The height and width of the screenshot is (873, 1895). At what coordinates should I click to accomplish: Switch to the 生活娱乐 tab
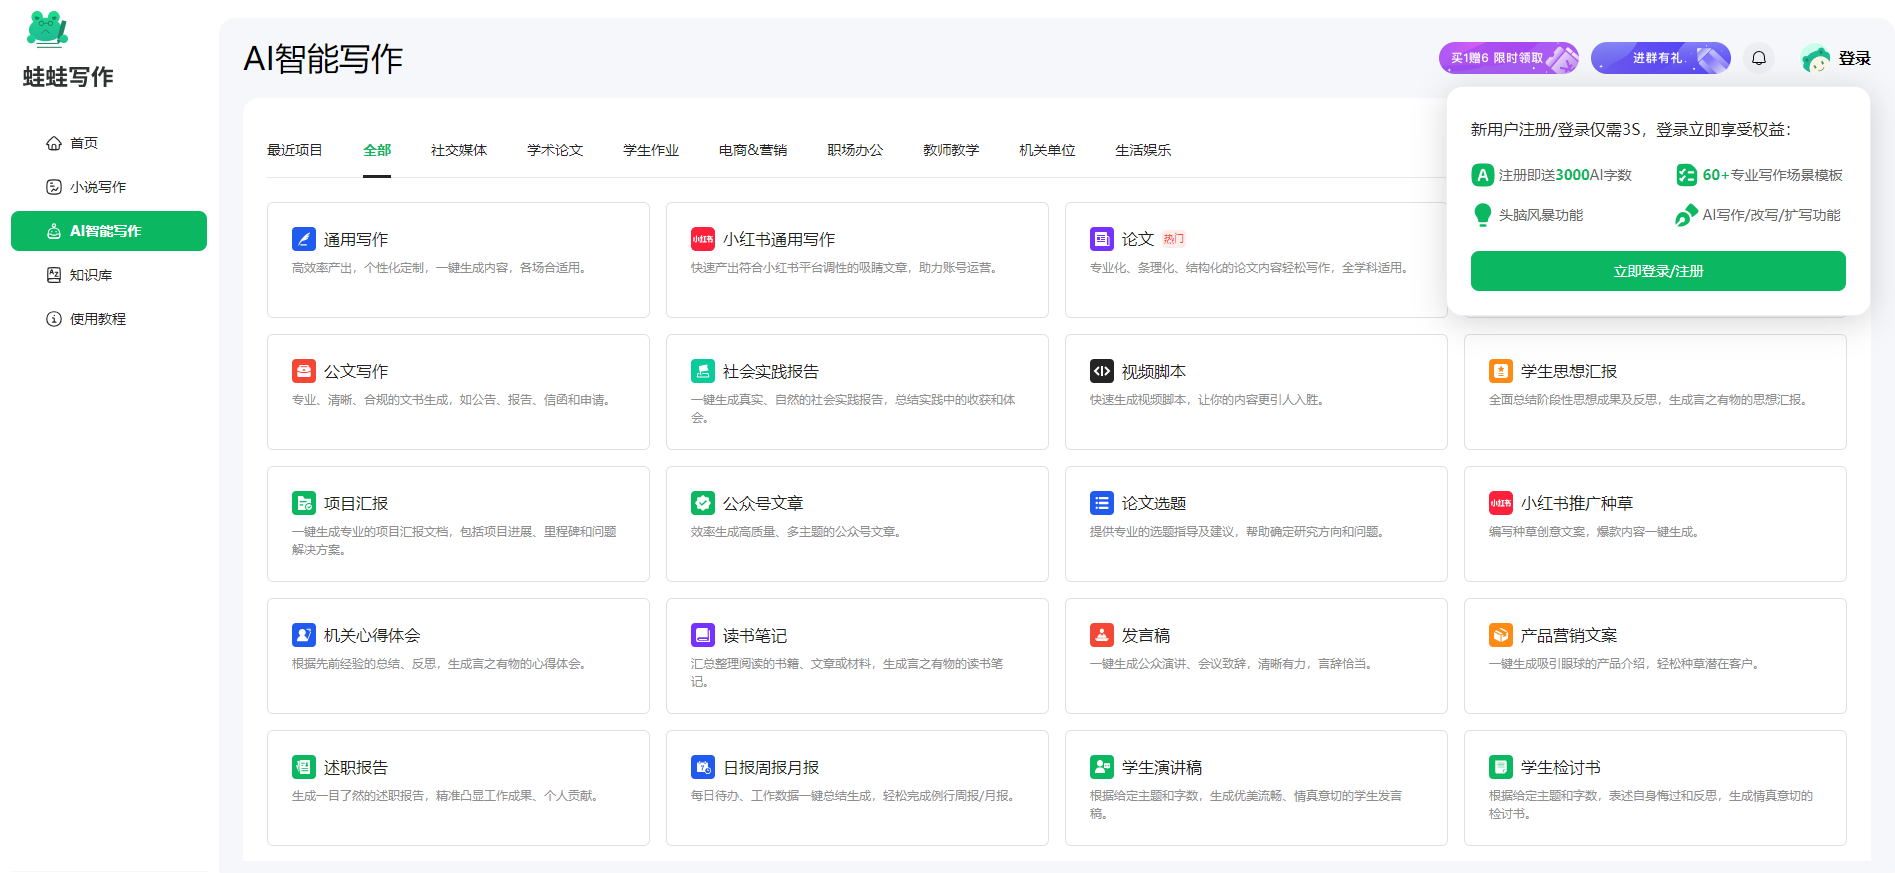point(1143,150)
